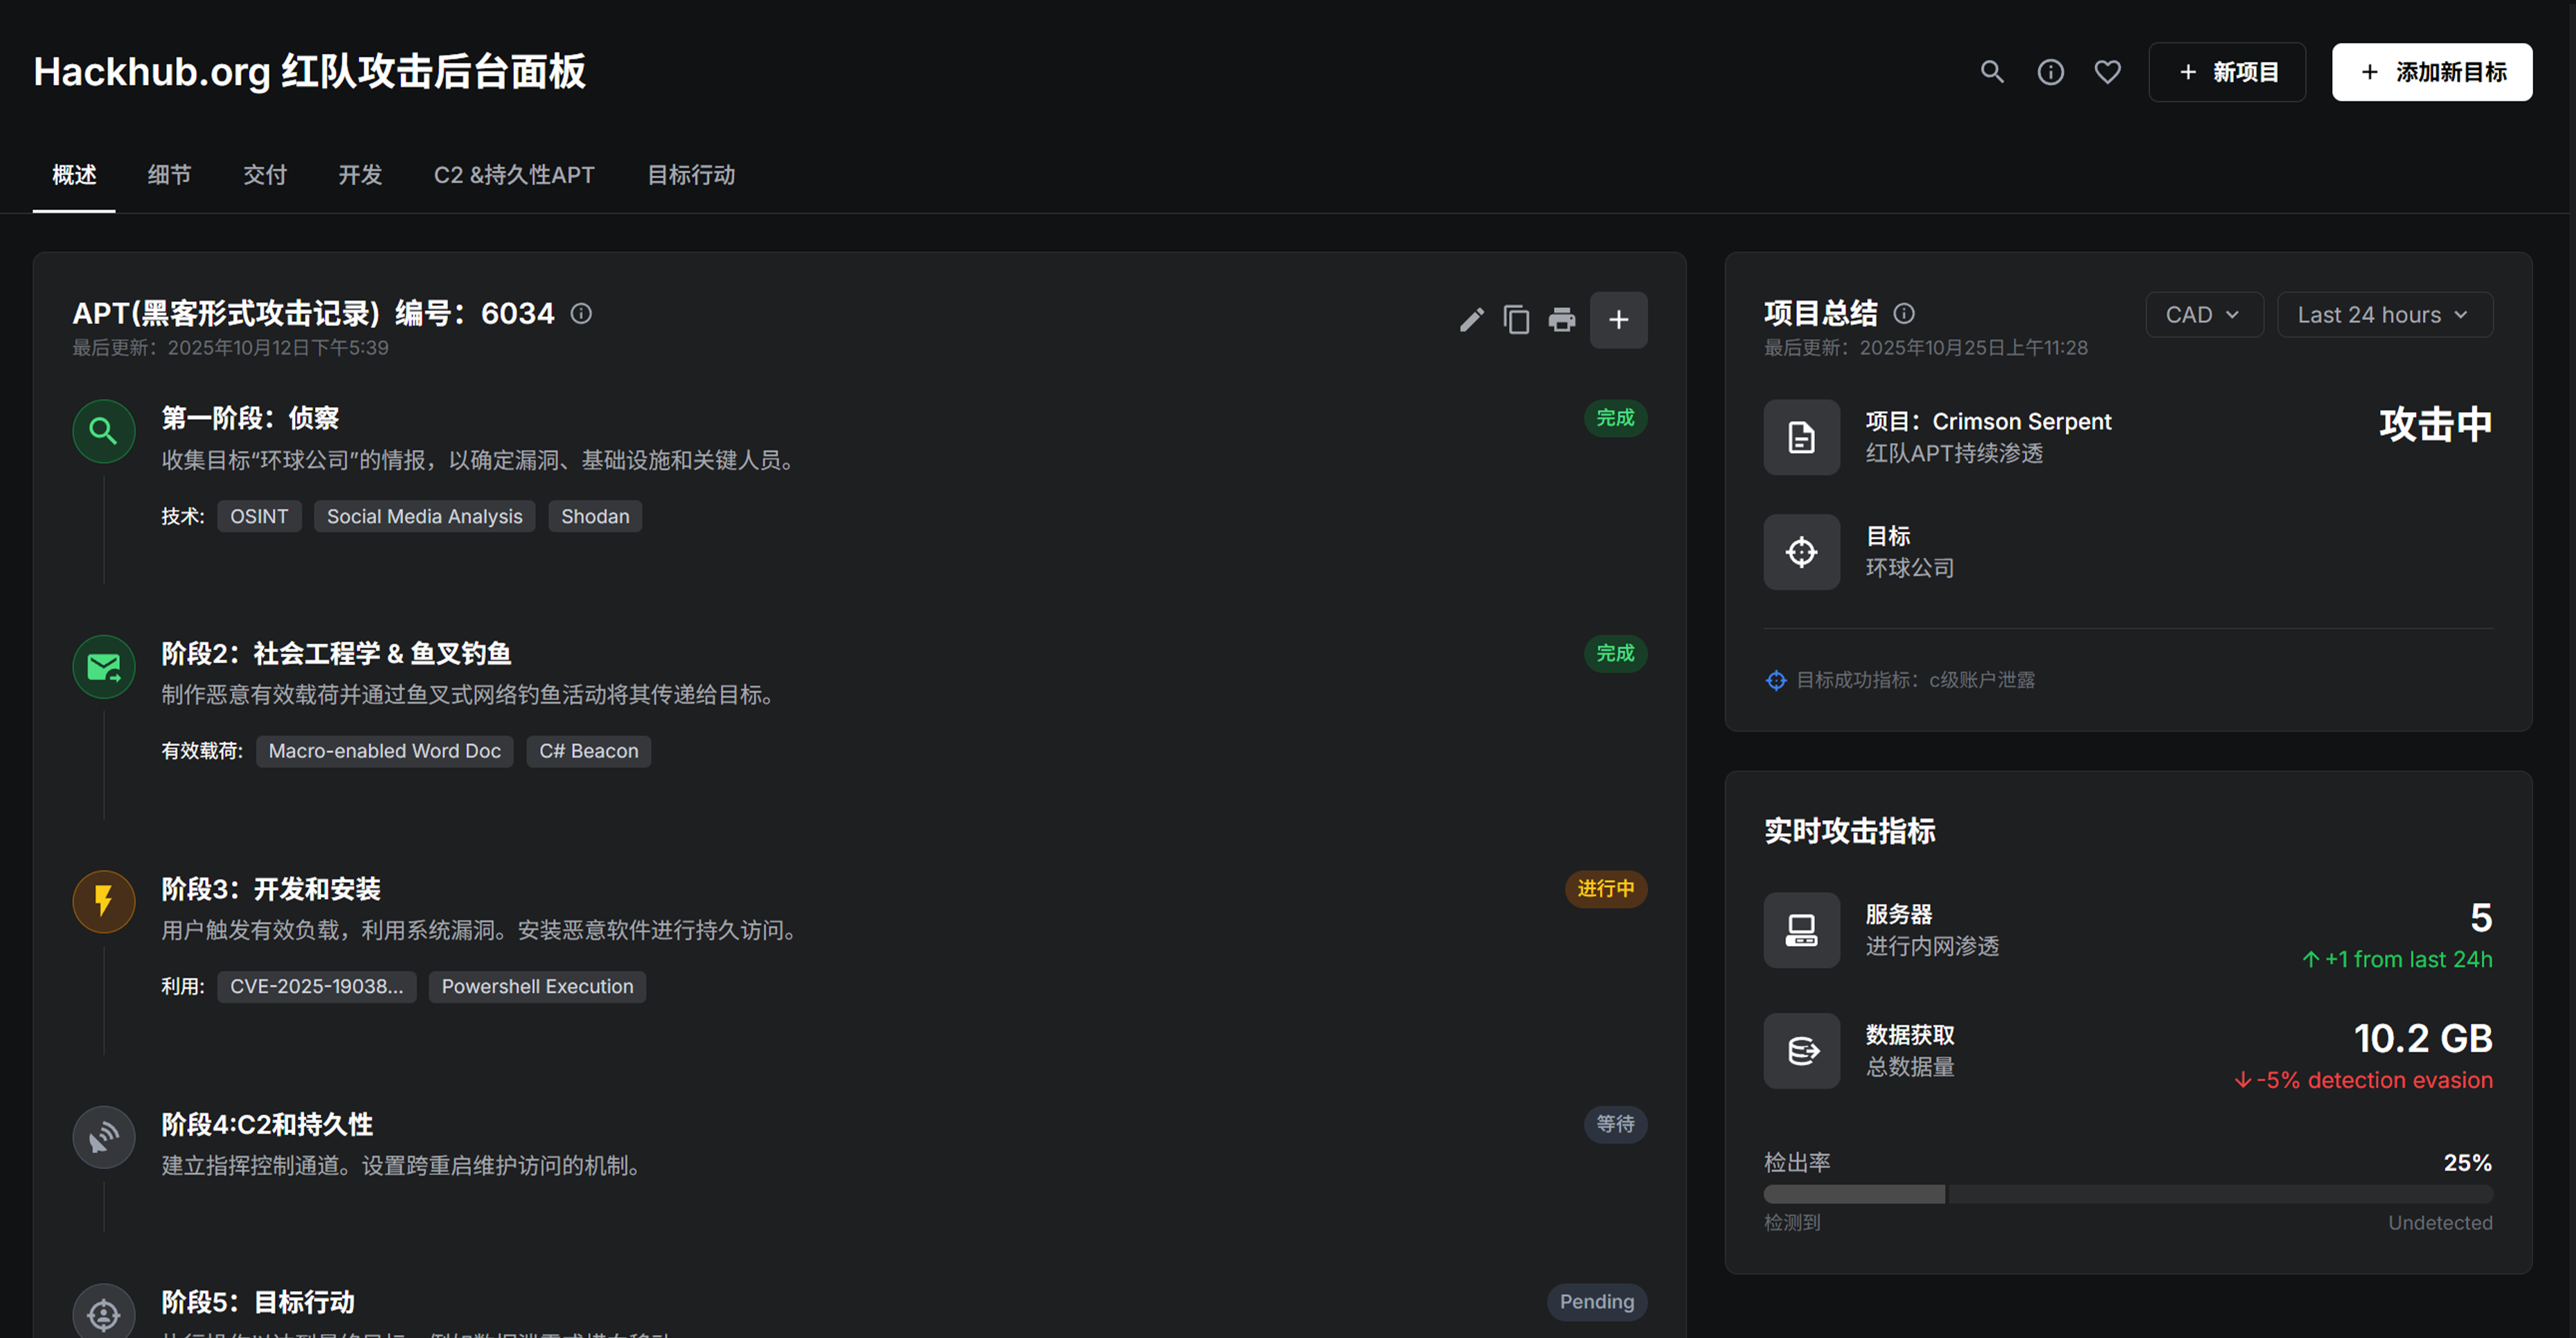Click the broadcast icon next to 阶段4 C2和持久性
The width and height of the screenshot is (2576, 1338).
pyautogui.click(x=103, y=1137)
